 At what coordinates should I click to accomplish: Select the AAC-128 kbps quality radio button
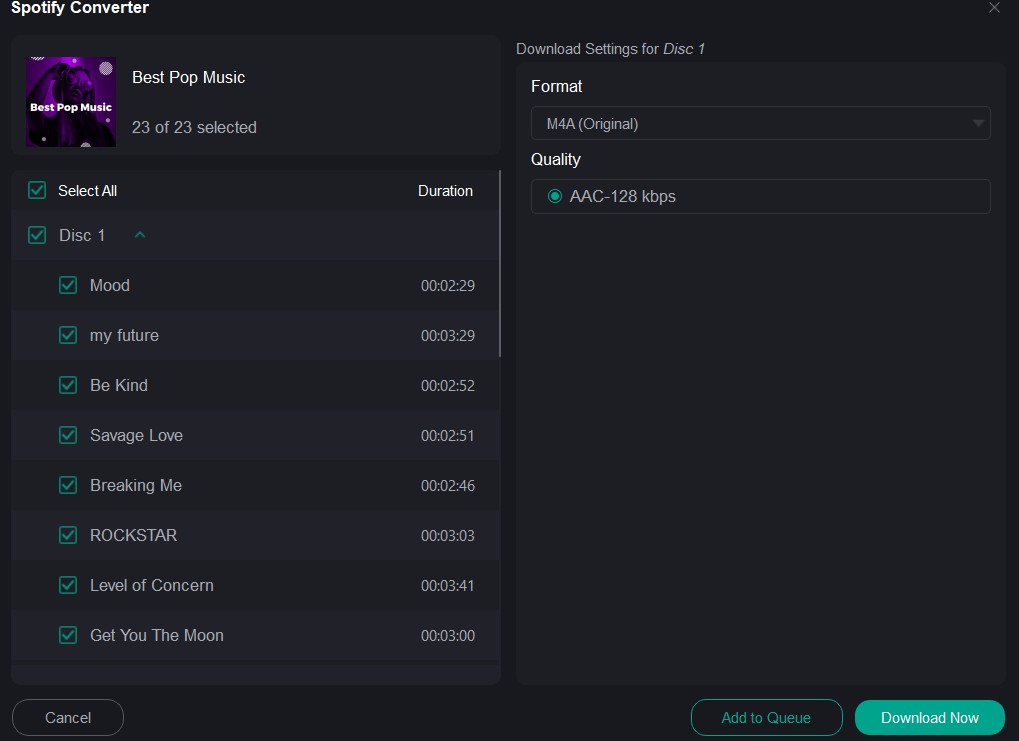(x=554, y=196)
